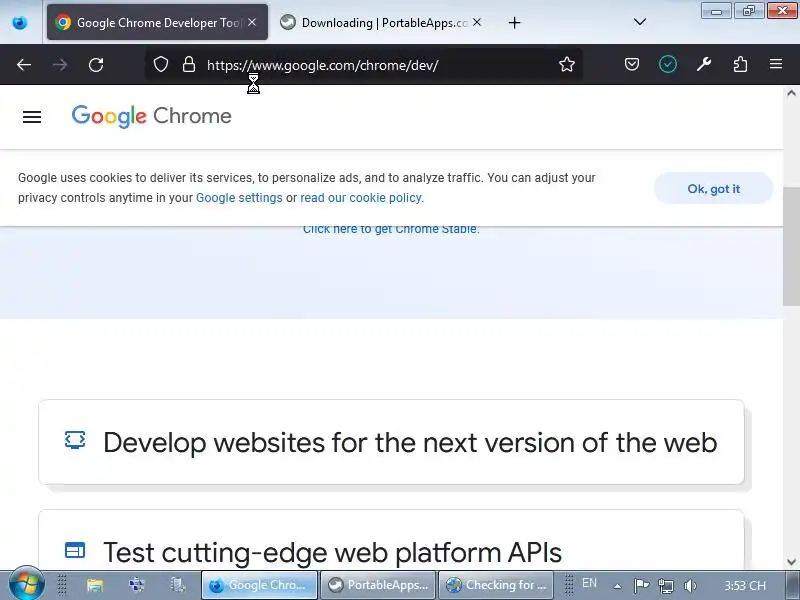This screenshot has height=600, width=800.
Task: Open the Save to Pocket icon
Action: coord(632,65)
